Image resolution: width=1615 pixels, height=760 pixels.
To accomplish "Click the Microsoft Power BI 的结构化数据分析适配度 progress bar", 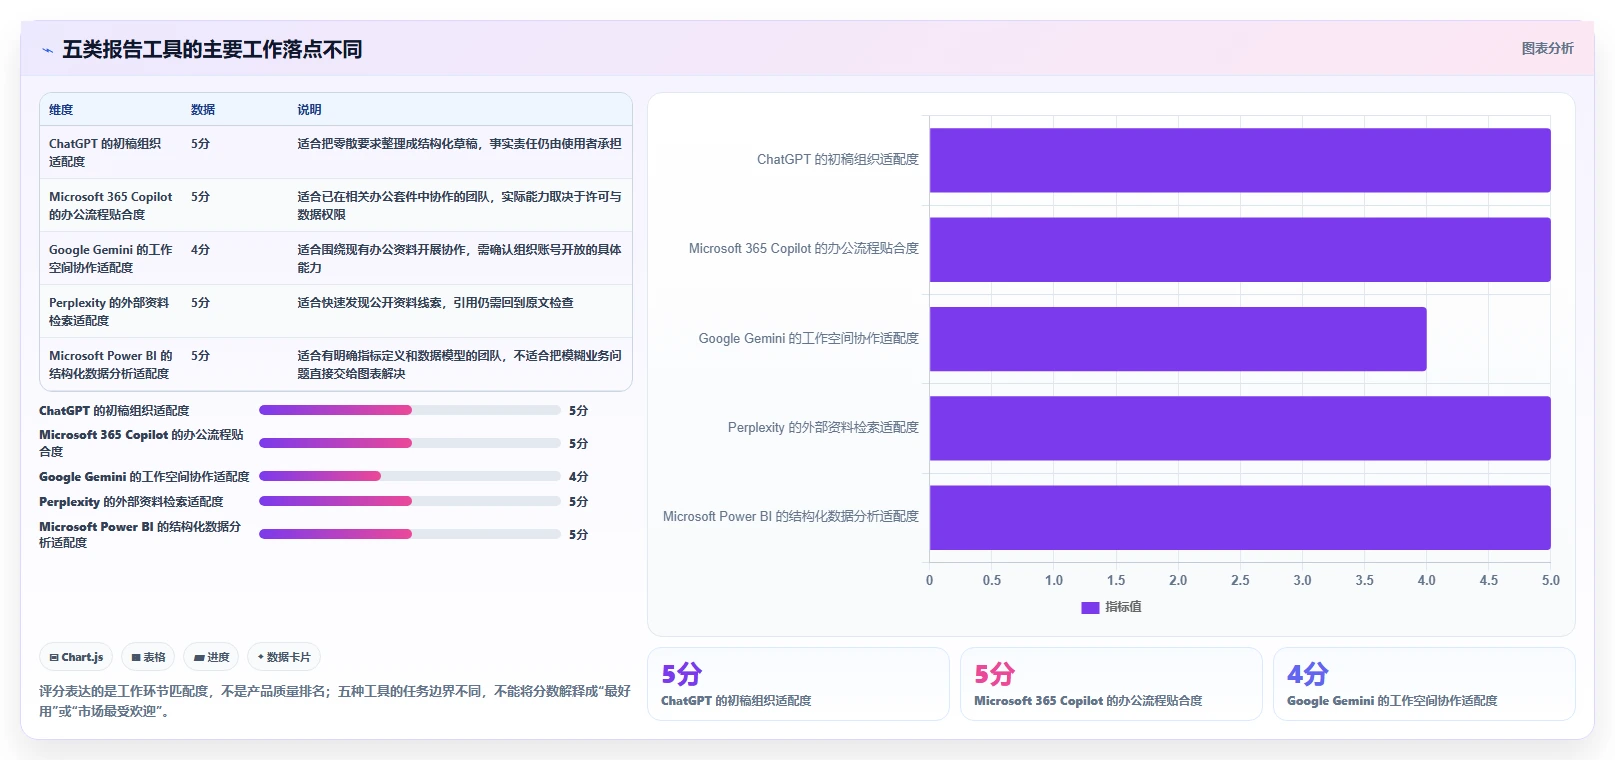I will 410,534.
